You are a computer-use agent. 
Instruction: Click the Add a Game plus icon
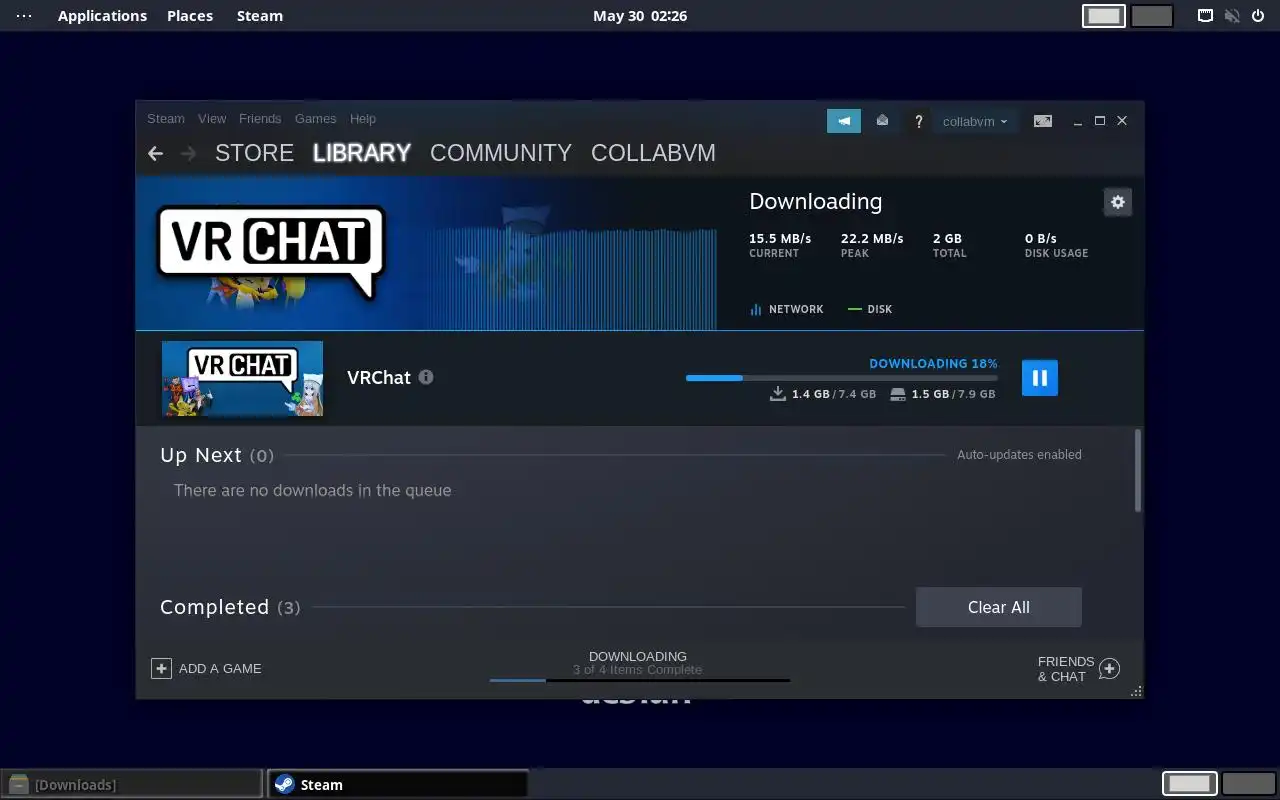[x=161, y=668]
